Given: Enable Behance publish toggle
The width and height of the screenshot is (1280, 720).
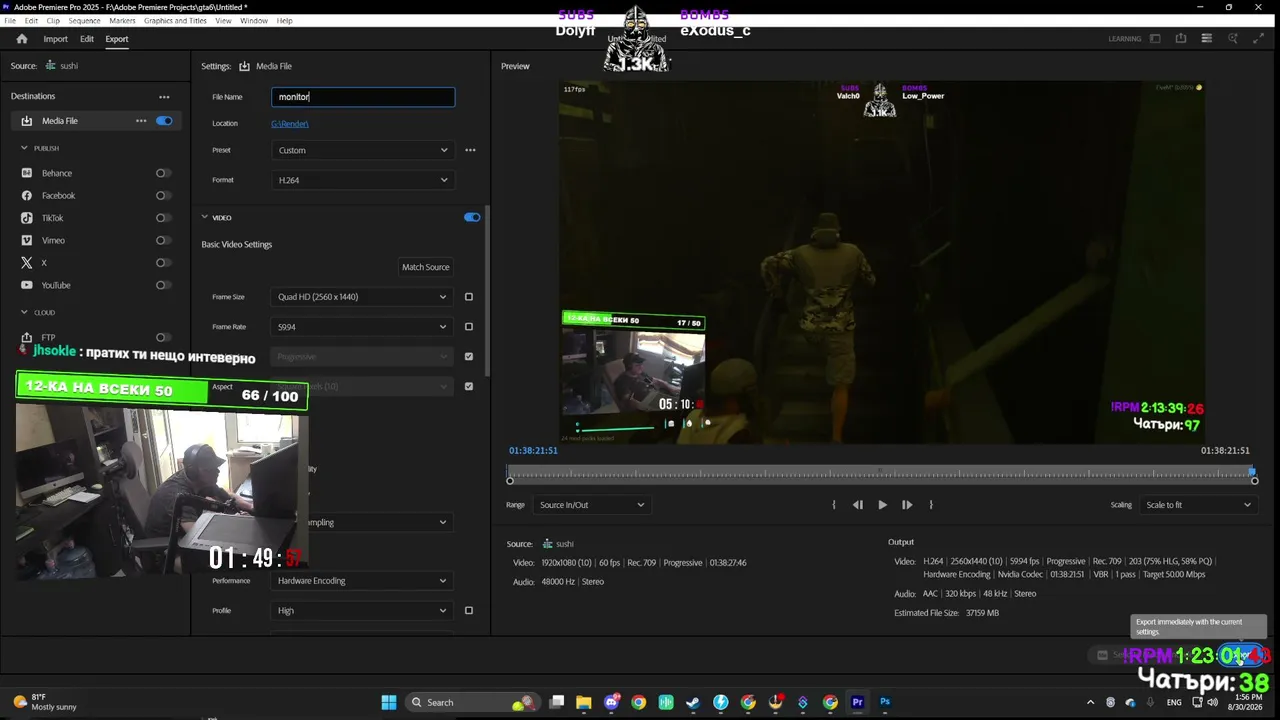Looking at the screenshot, I should coord(163,173).
